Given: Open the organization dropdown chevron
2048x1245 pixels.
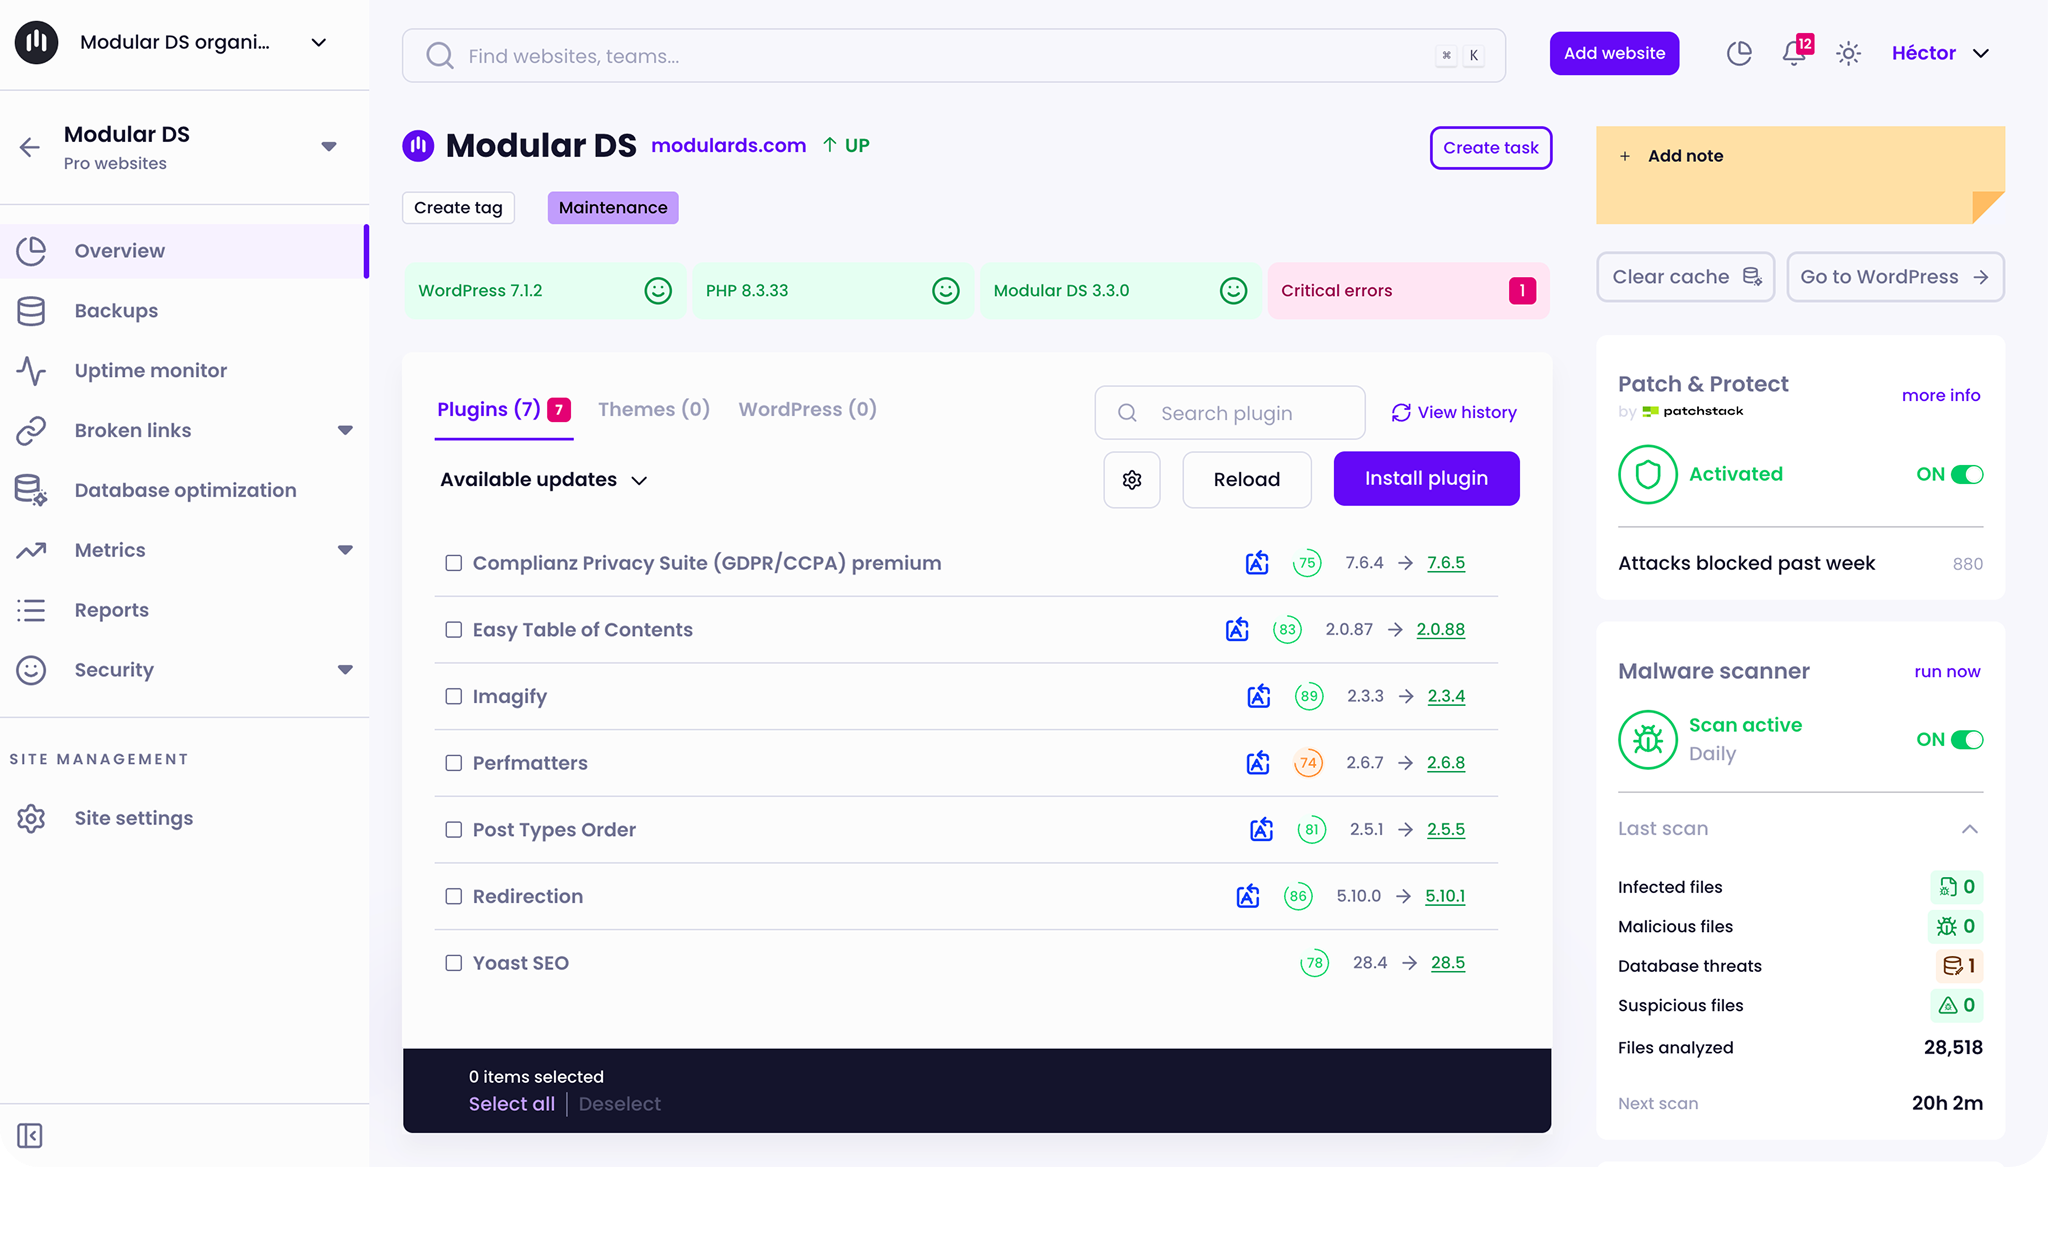Looking at the screenshot, I should pos(319,42).
